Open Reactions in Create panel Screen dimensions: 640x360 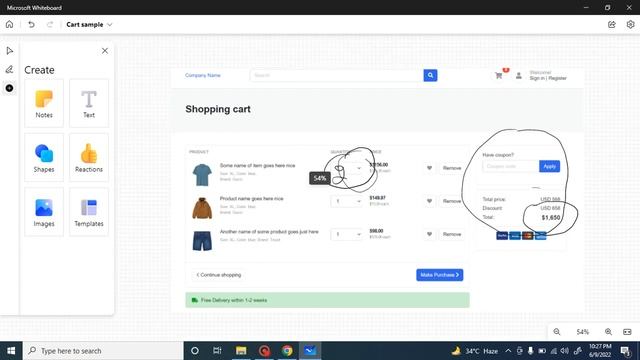(89, 158)
